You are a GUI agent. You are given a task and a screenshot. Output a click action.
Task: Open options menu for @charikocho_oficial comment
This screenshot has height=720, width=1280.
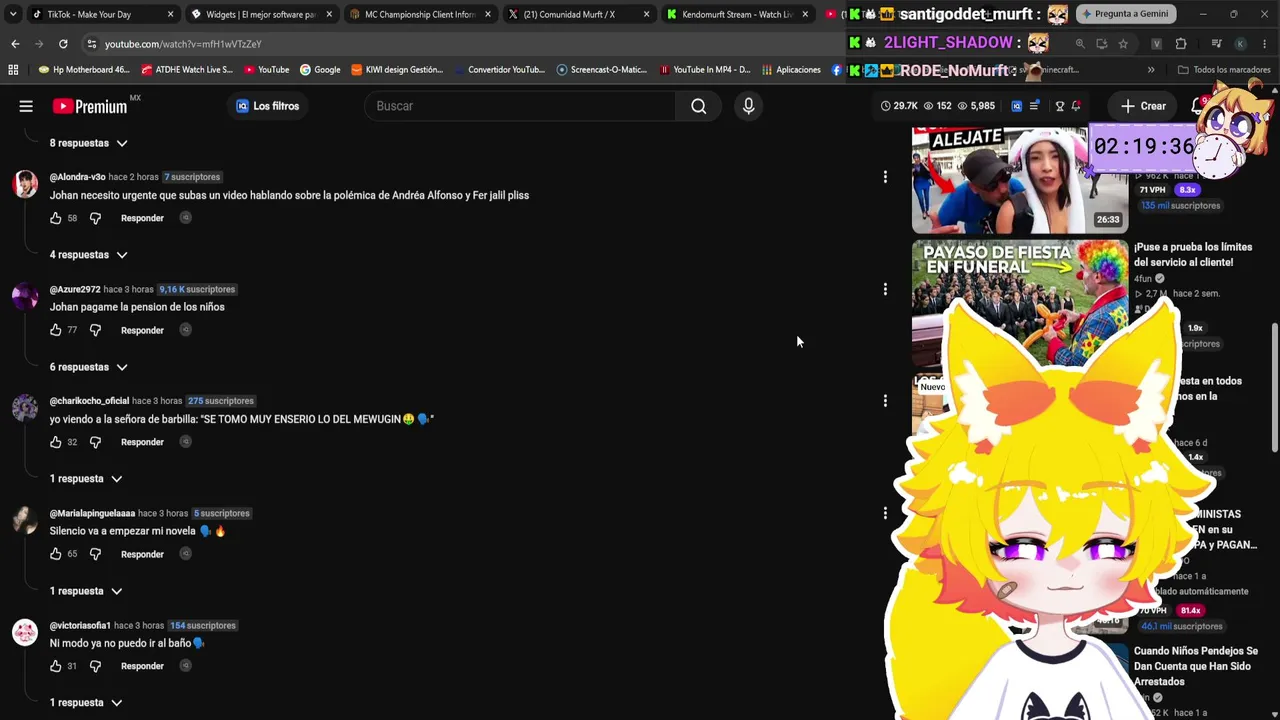(x=885, y=401)
